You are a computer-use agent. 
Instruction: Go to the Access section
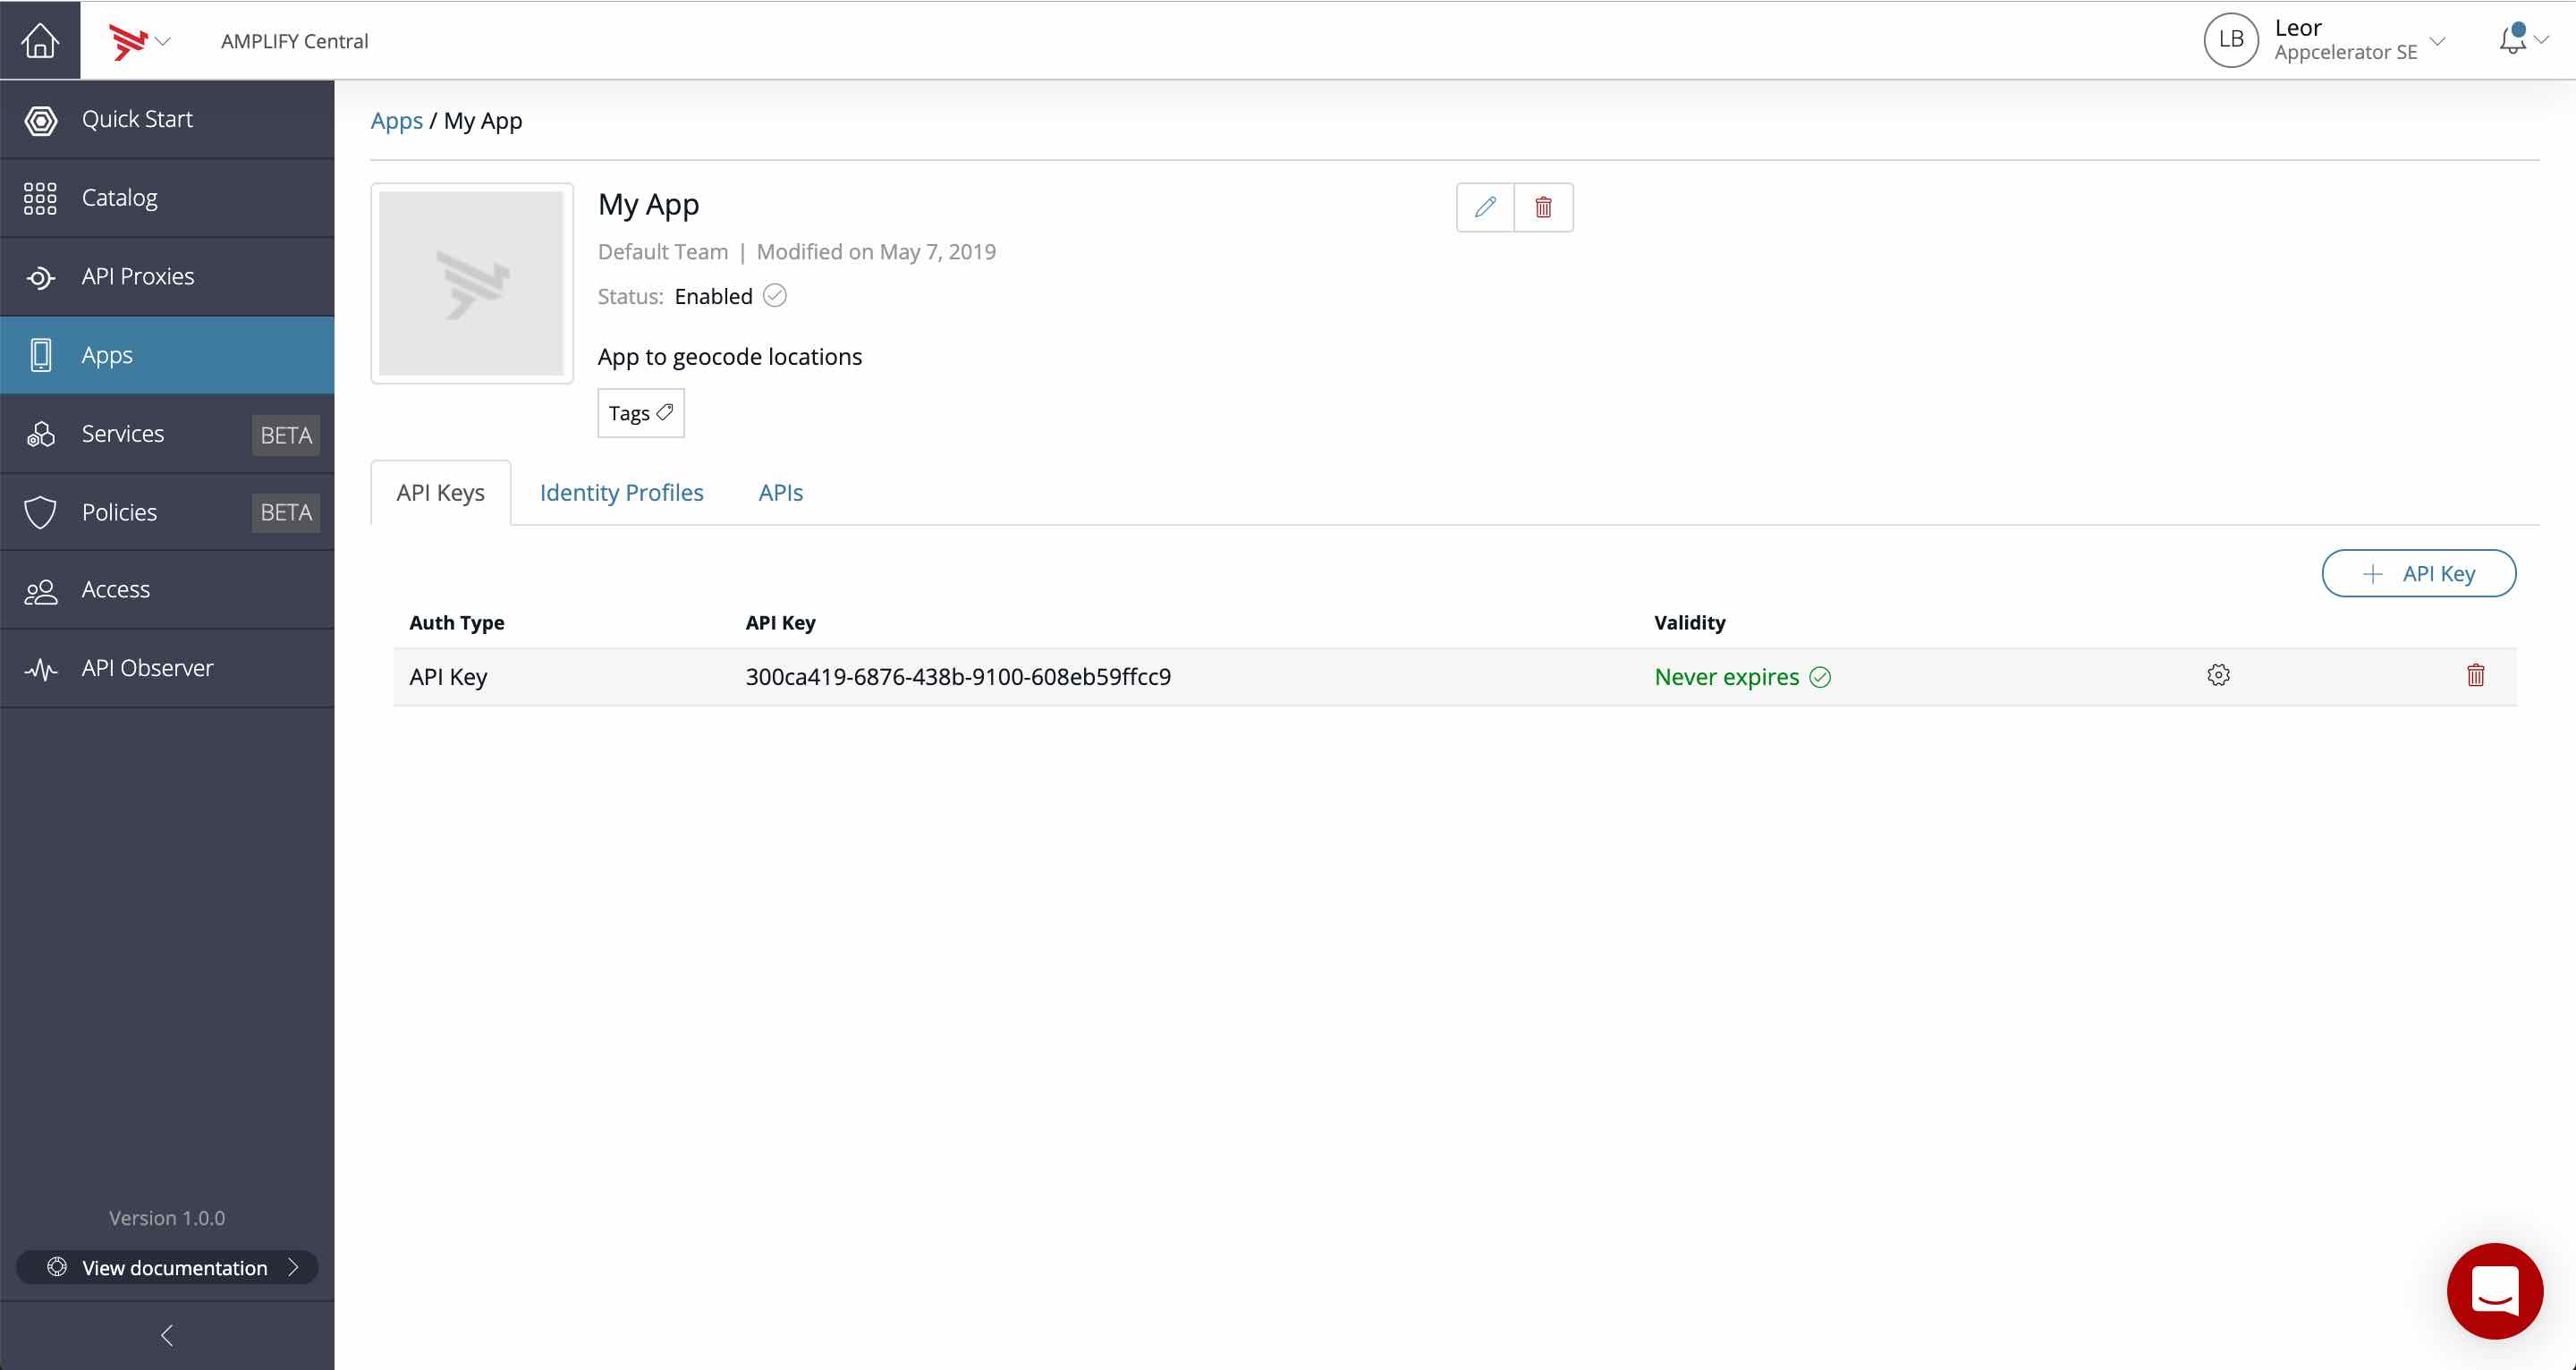coord(167,590)
